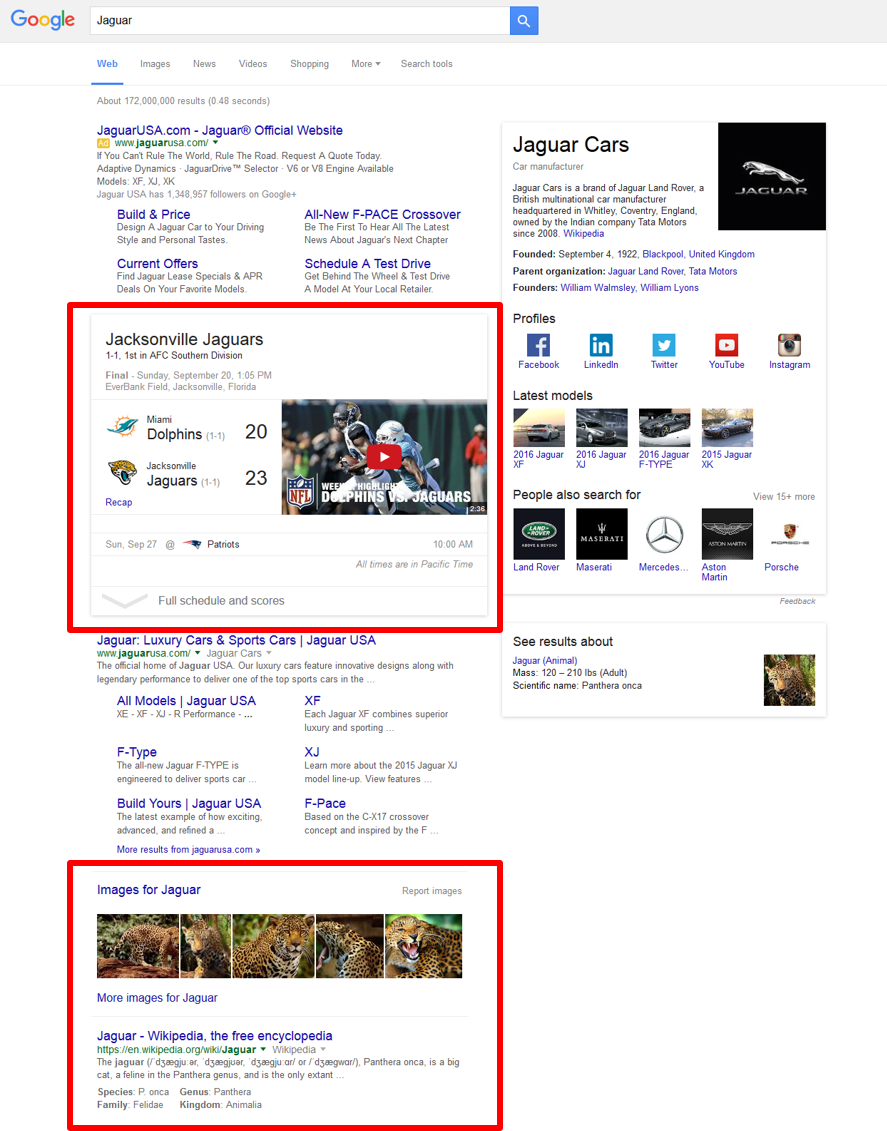887x1131 pixels.
Task: Expand Full schedule and scores
Action: point(221,601)
